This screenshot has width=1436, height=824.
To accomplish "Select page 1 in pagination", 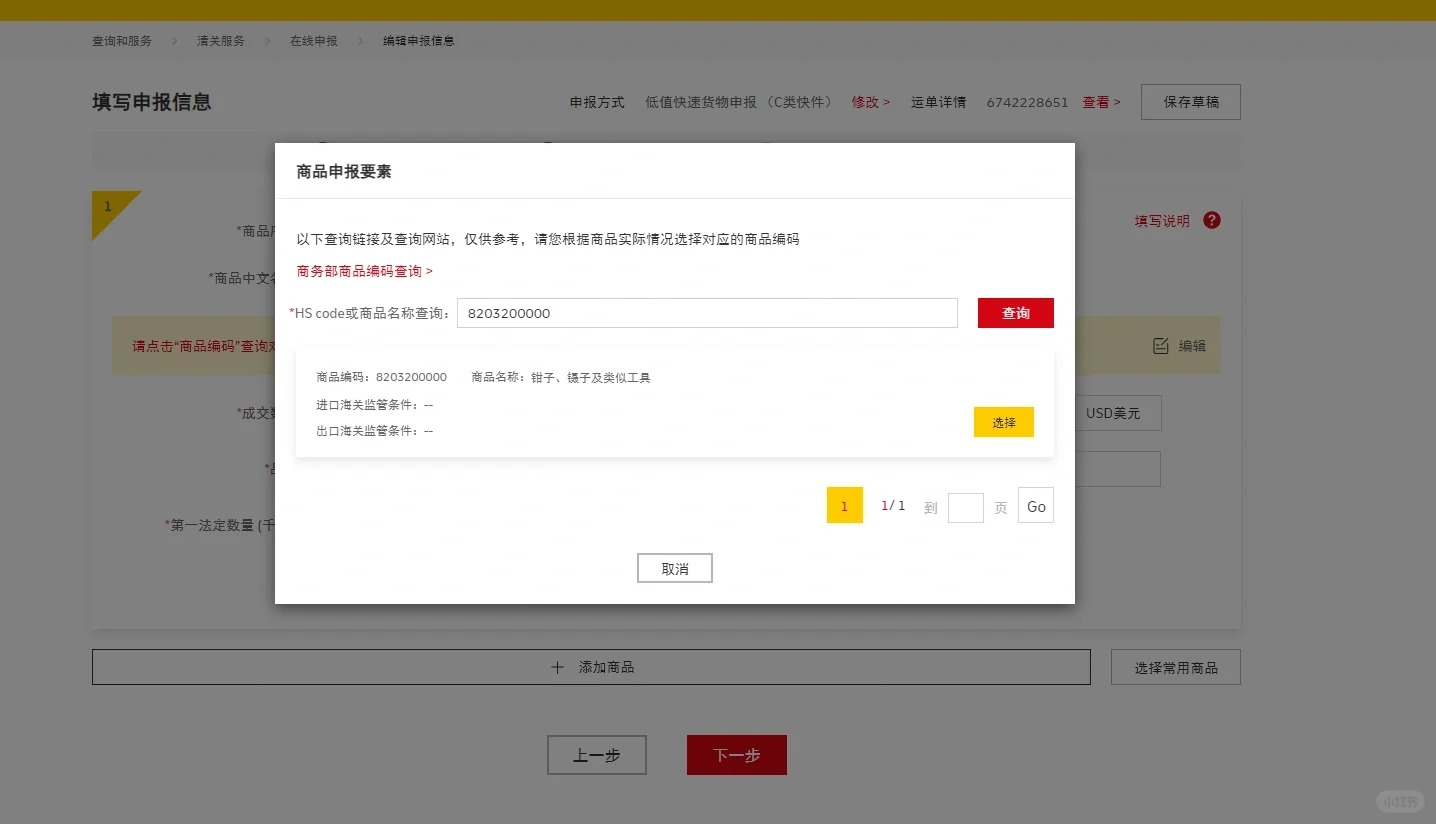I will [844, 506].
